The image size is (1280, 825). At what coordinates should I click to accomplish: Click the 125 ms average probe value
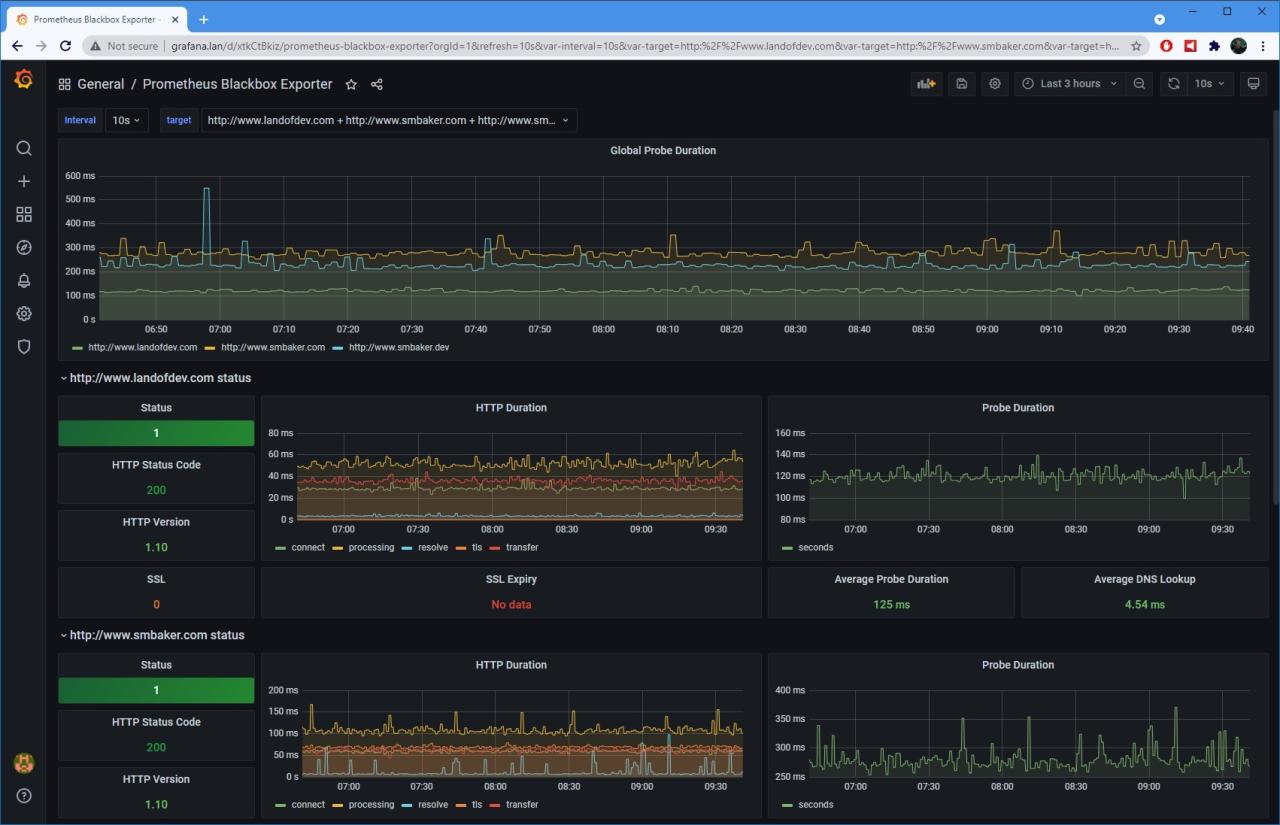tap(891, 604)
